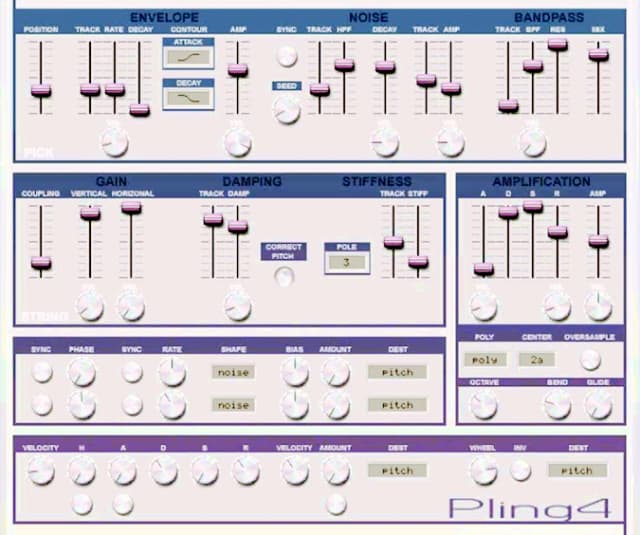Click the Octave knob
Image resolution: width=640 pixels, height=535 pixels.
click(x=483, y=403)
